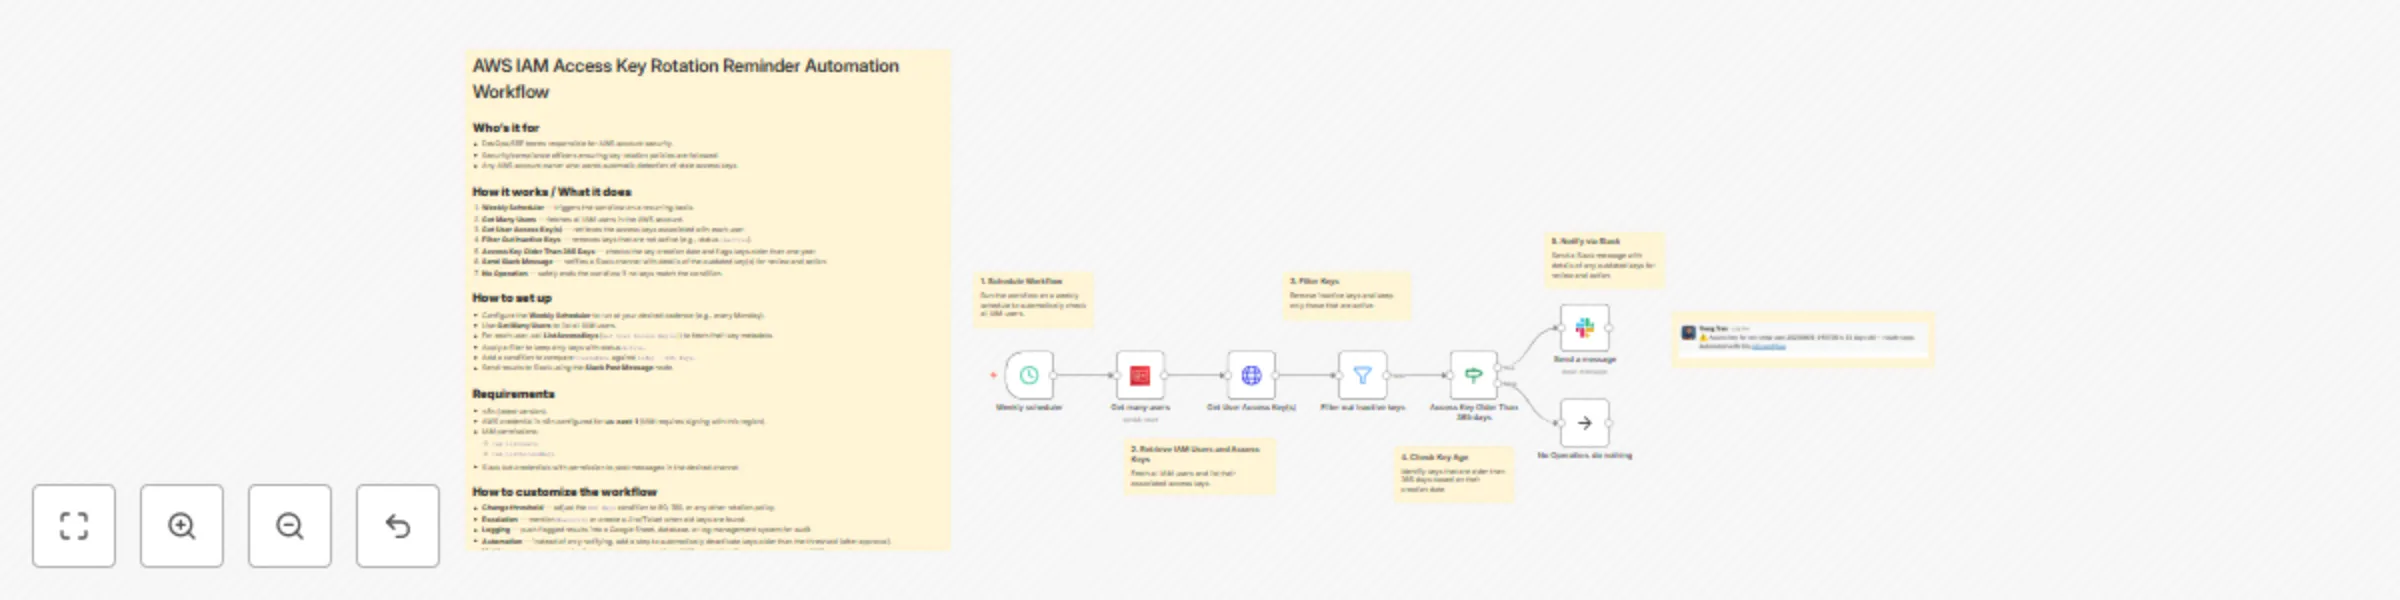This screenshot has width=2400, height=600.
Task: Click the 'AWS IAM Access Key Rotation Reminder' title
Action: [685, 78]
